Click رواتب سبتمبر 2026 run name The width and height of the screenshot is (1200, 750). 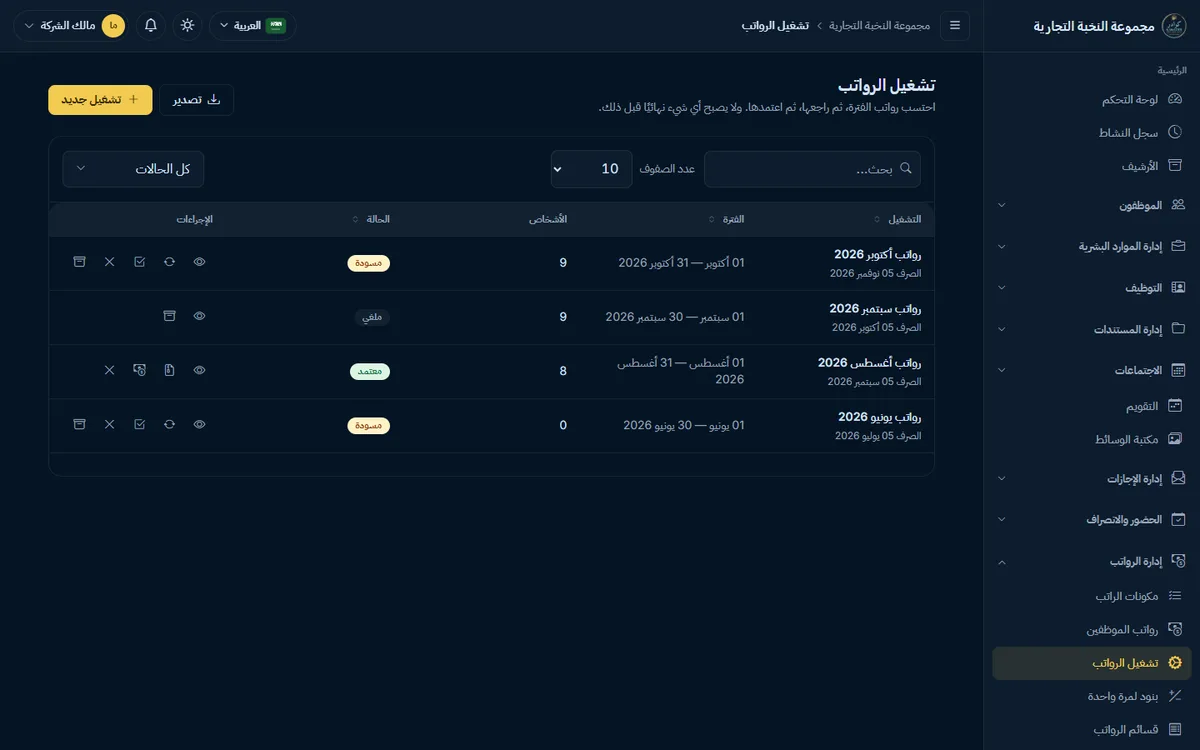875,309
